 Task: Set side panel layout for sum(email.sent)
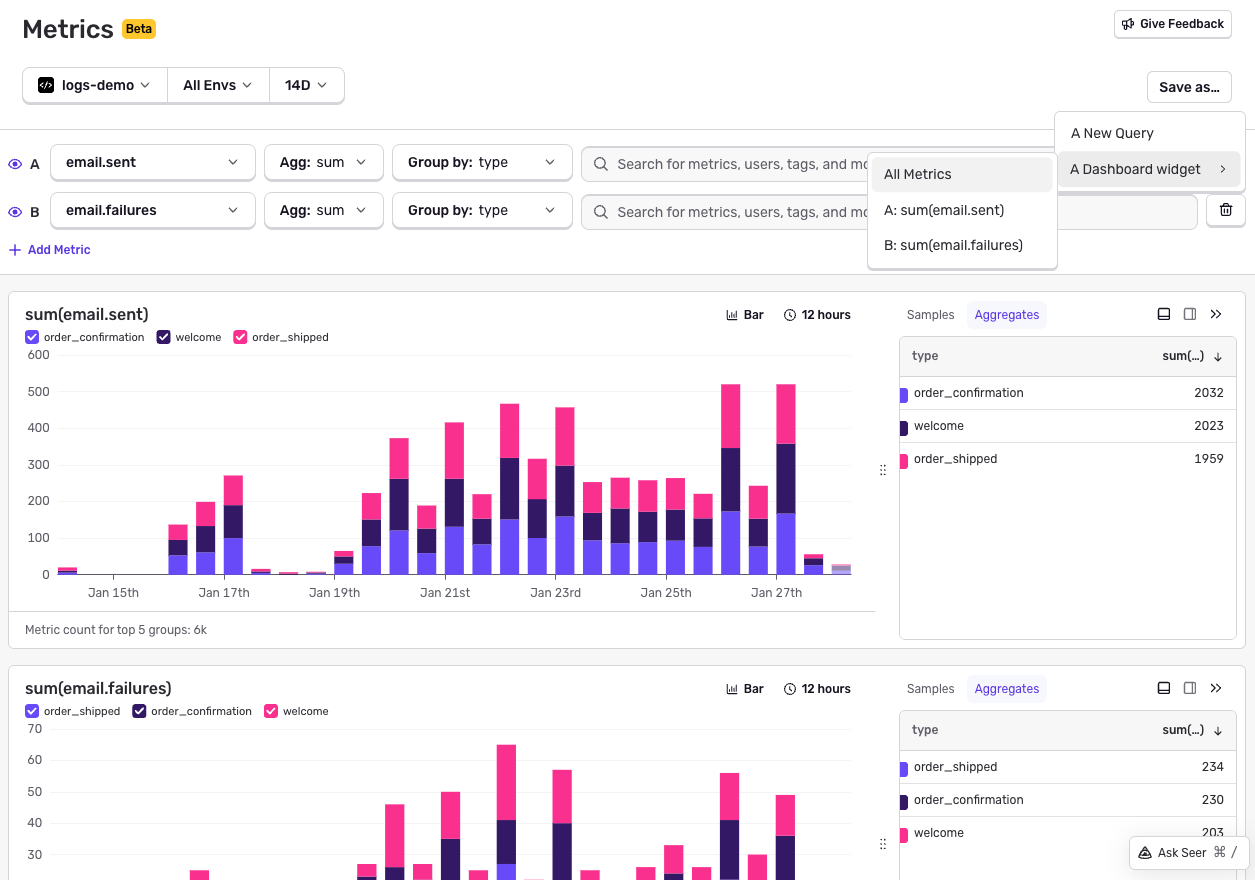(1190, 314)
